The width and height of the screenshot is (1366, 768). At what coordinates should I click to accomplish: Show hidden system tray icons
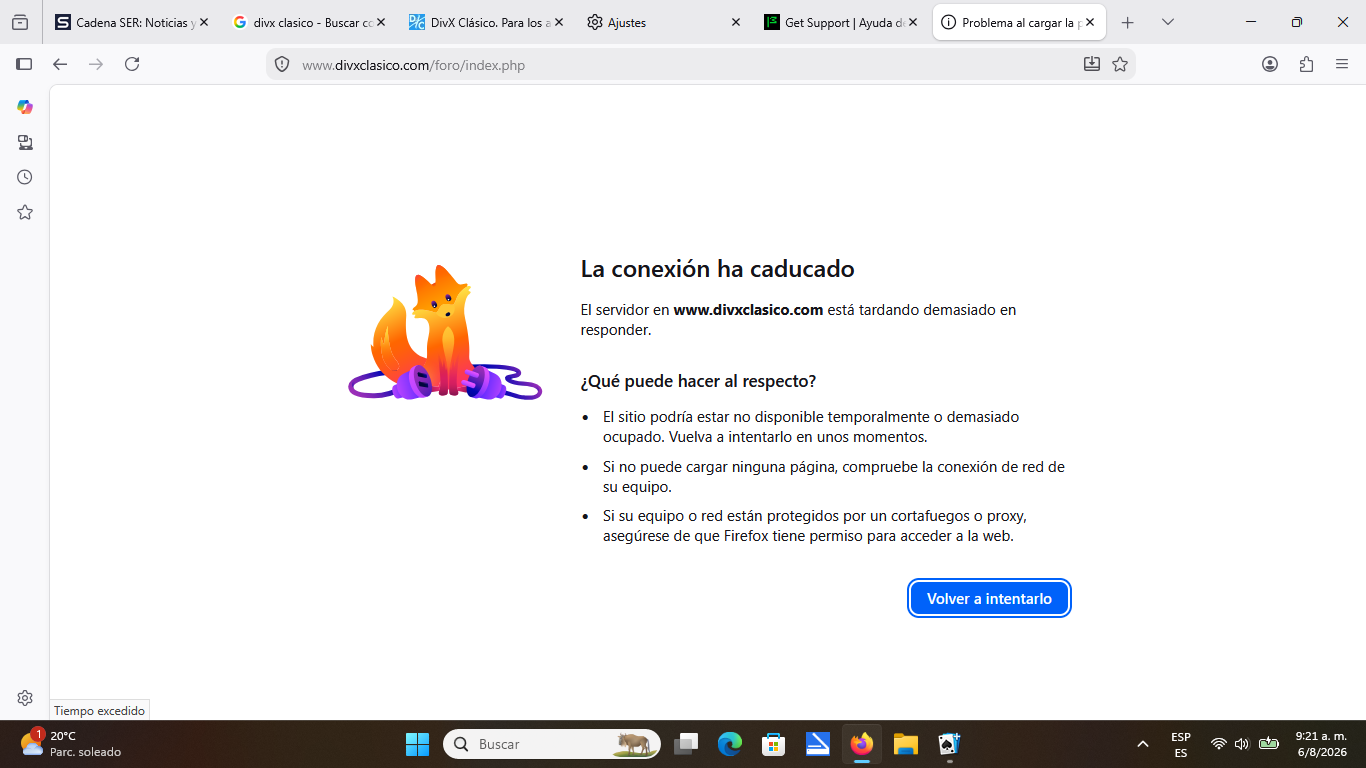click(x=1143, y=744)
